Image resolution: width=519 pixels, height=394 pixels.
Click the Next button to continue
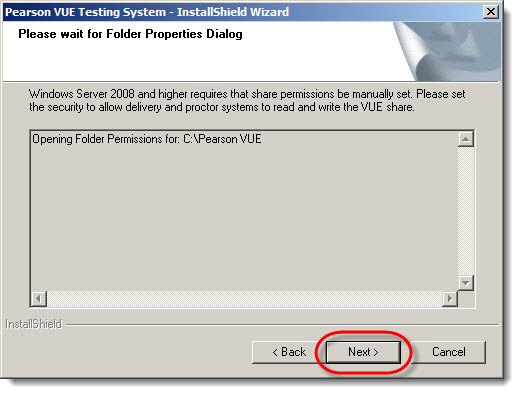tap(363, 352)
